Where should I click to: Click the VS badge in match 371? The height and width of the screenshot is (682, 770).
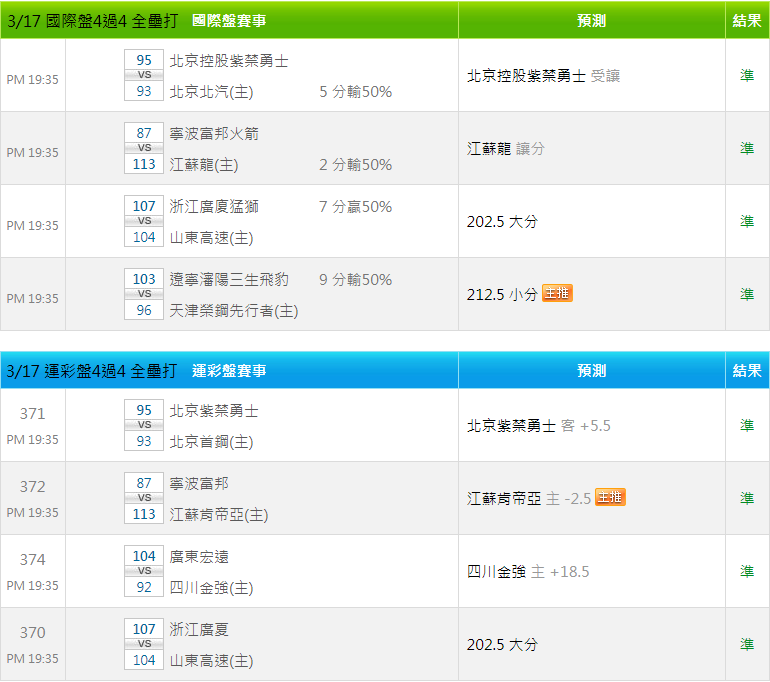tap(144, 425)
